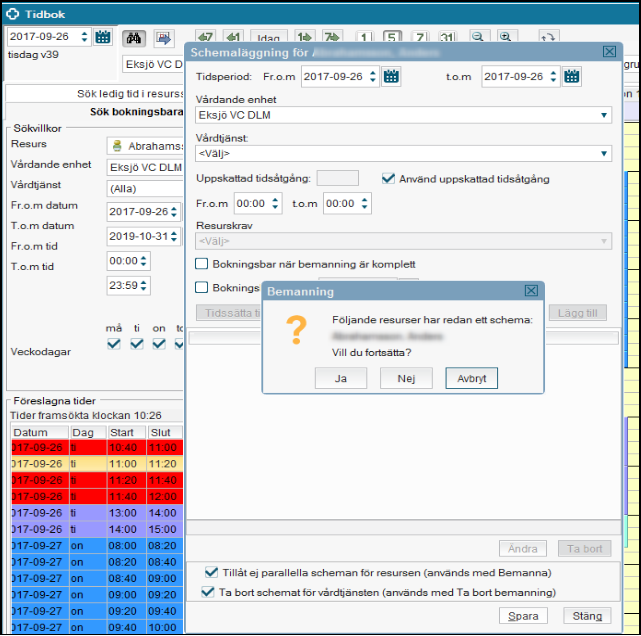Open calendar picker beside the main date field
This screenshot has height=636, width=641.
point(103,38)
